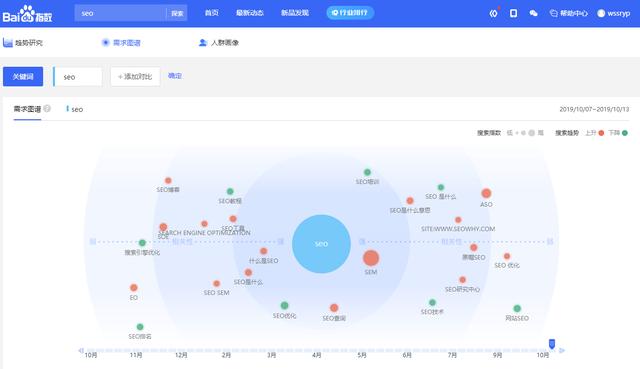Click the code-brackets icon in the top bar

tap(493, 13)
